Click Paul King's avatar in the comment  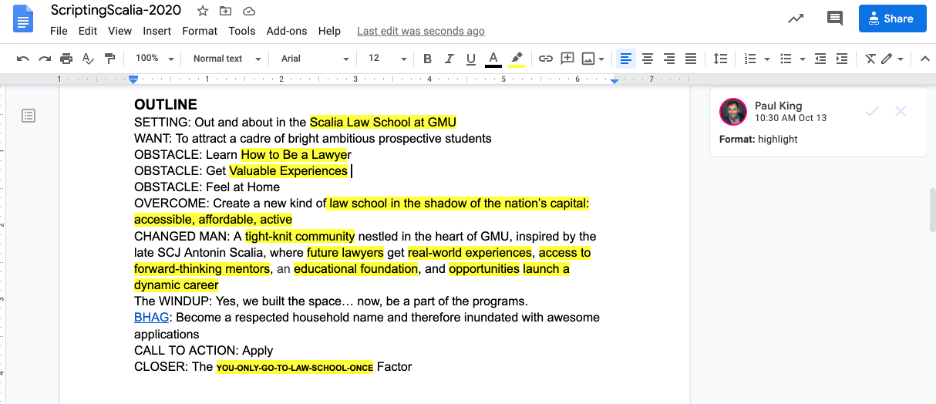[733, 112]
